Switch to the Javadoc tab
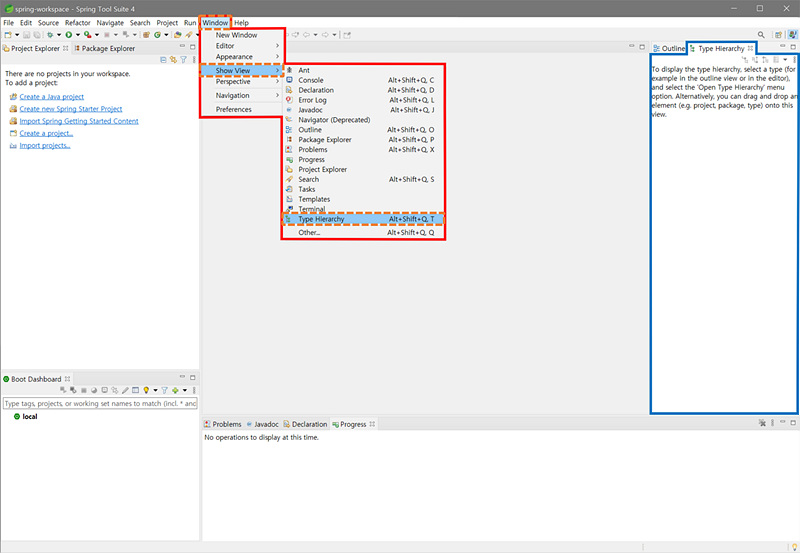The height and width of the screenshot is (553, 800). (x=262, y=424)
